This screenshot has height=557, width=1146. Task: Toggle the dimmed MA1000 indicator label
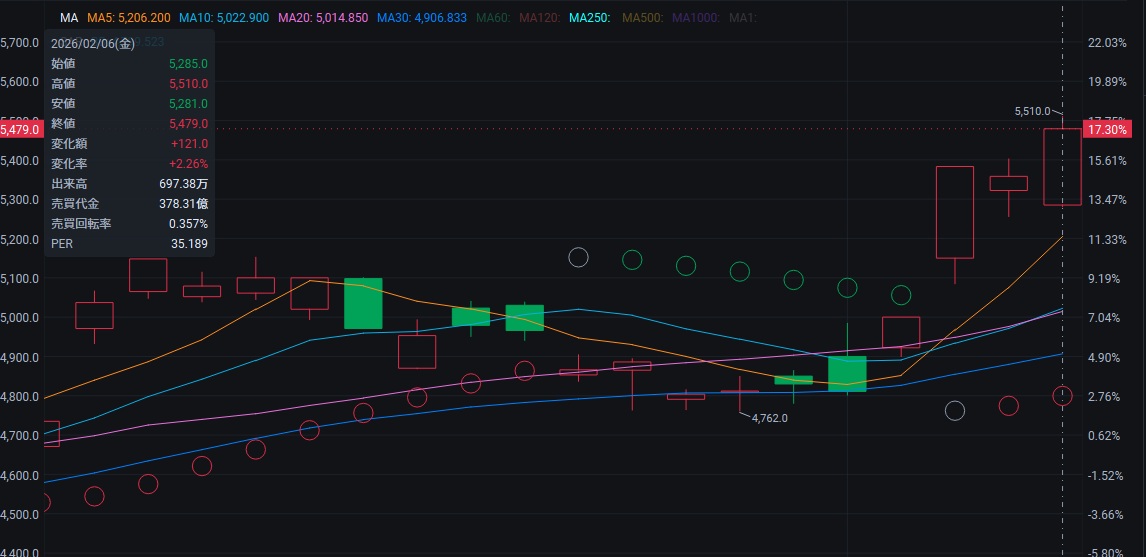tap(696, 18)
